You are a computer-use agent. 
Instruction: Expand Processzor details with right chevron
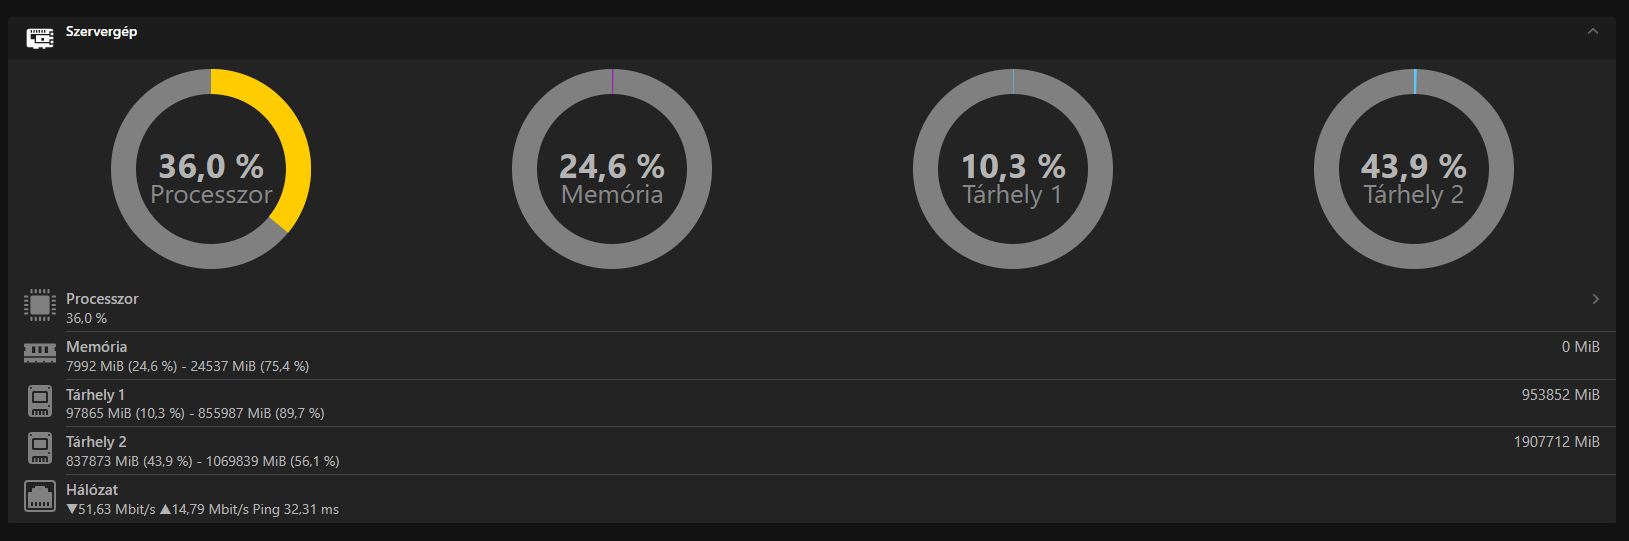[1595, 299]
